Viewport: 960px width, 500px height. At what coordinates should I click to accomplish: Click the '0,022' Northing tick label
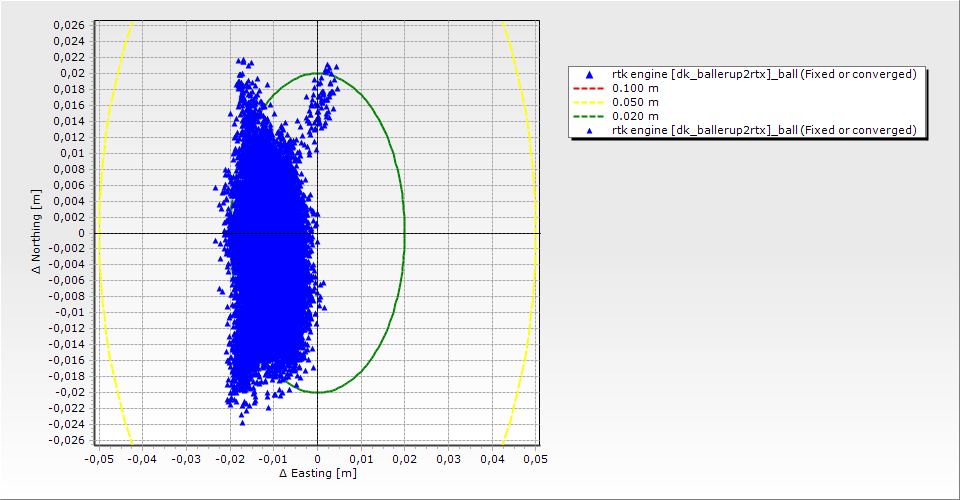(69, 57)
